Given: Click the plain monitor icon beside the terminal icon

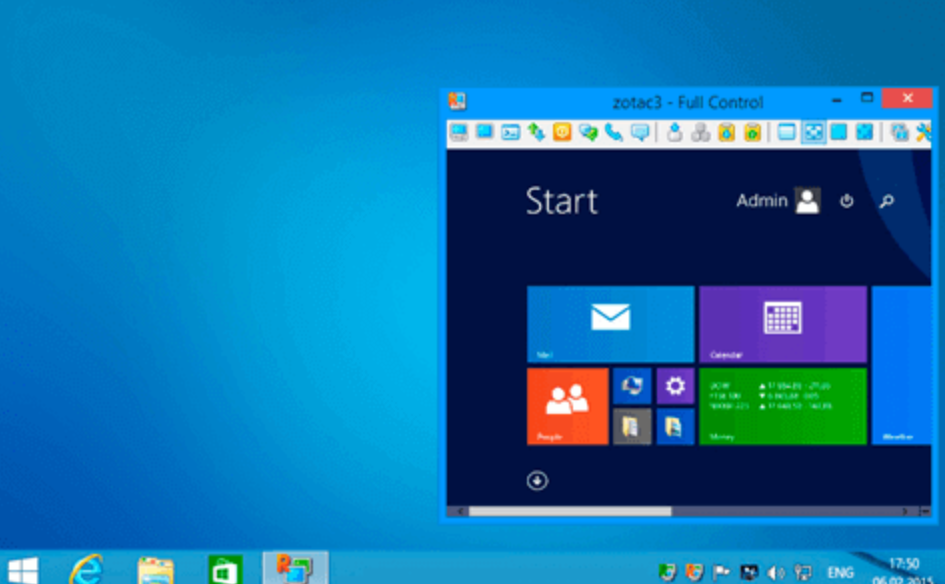Looking at the screenshot, I should tap(485, 132).
